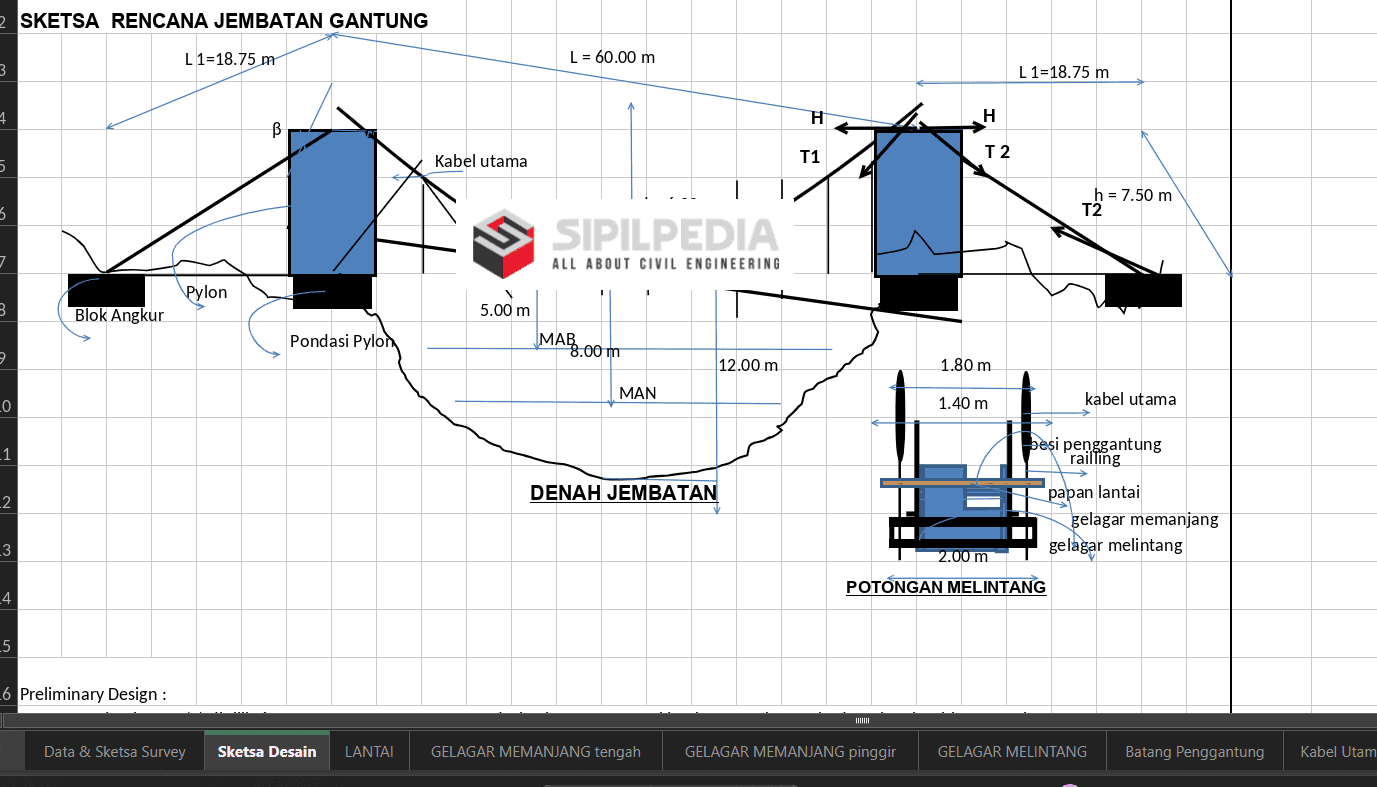The height and width of the screenshot is (787, 1377).
Task: Select the Sketsa Desain sheet tab
Action: pyautogui.click(x=266, y=752)
